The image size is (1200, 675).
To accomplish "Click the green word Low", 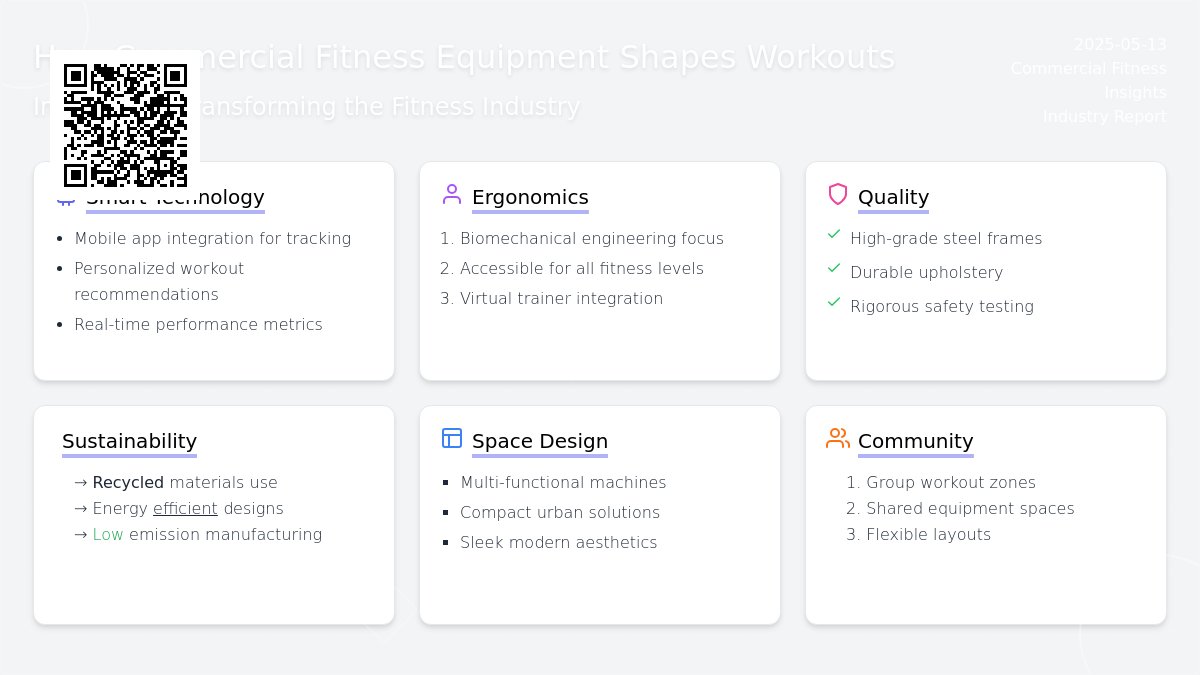I will (108, 535).
